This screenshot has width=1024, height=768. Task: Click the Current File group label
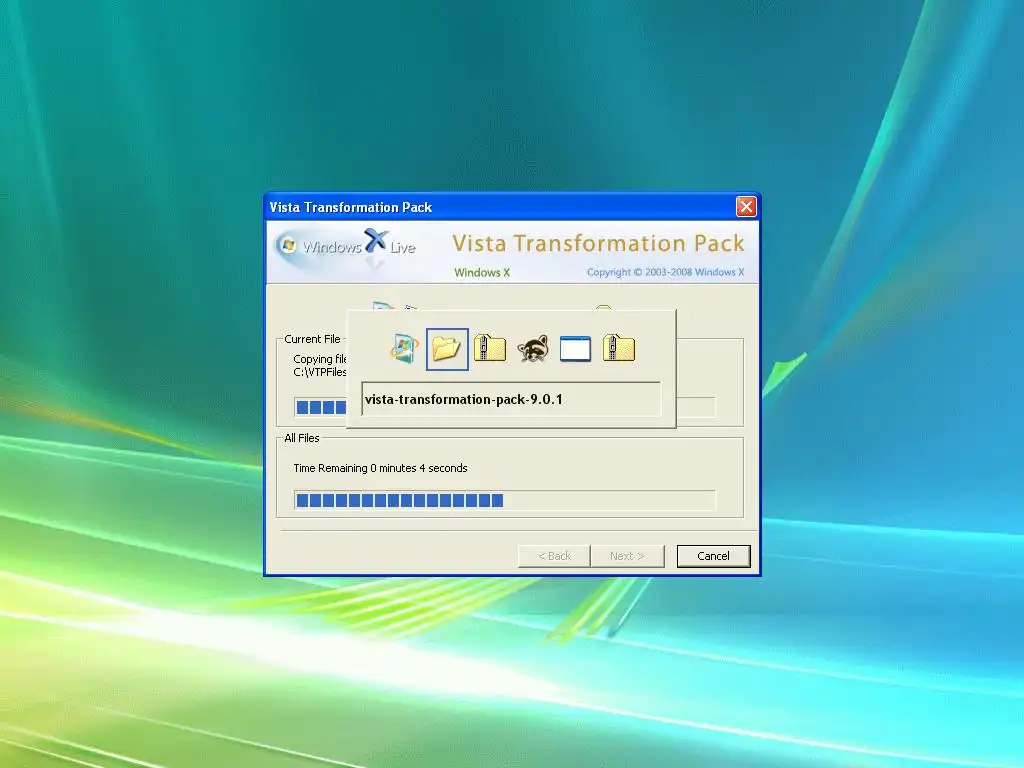point(312,339)
